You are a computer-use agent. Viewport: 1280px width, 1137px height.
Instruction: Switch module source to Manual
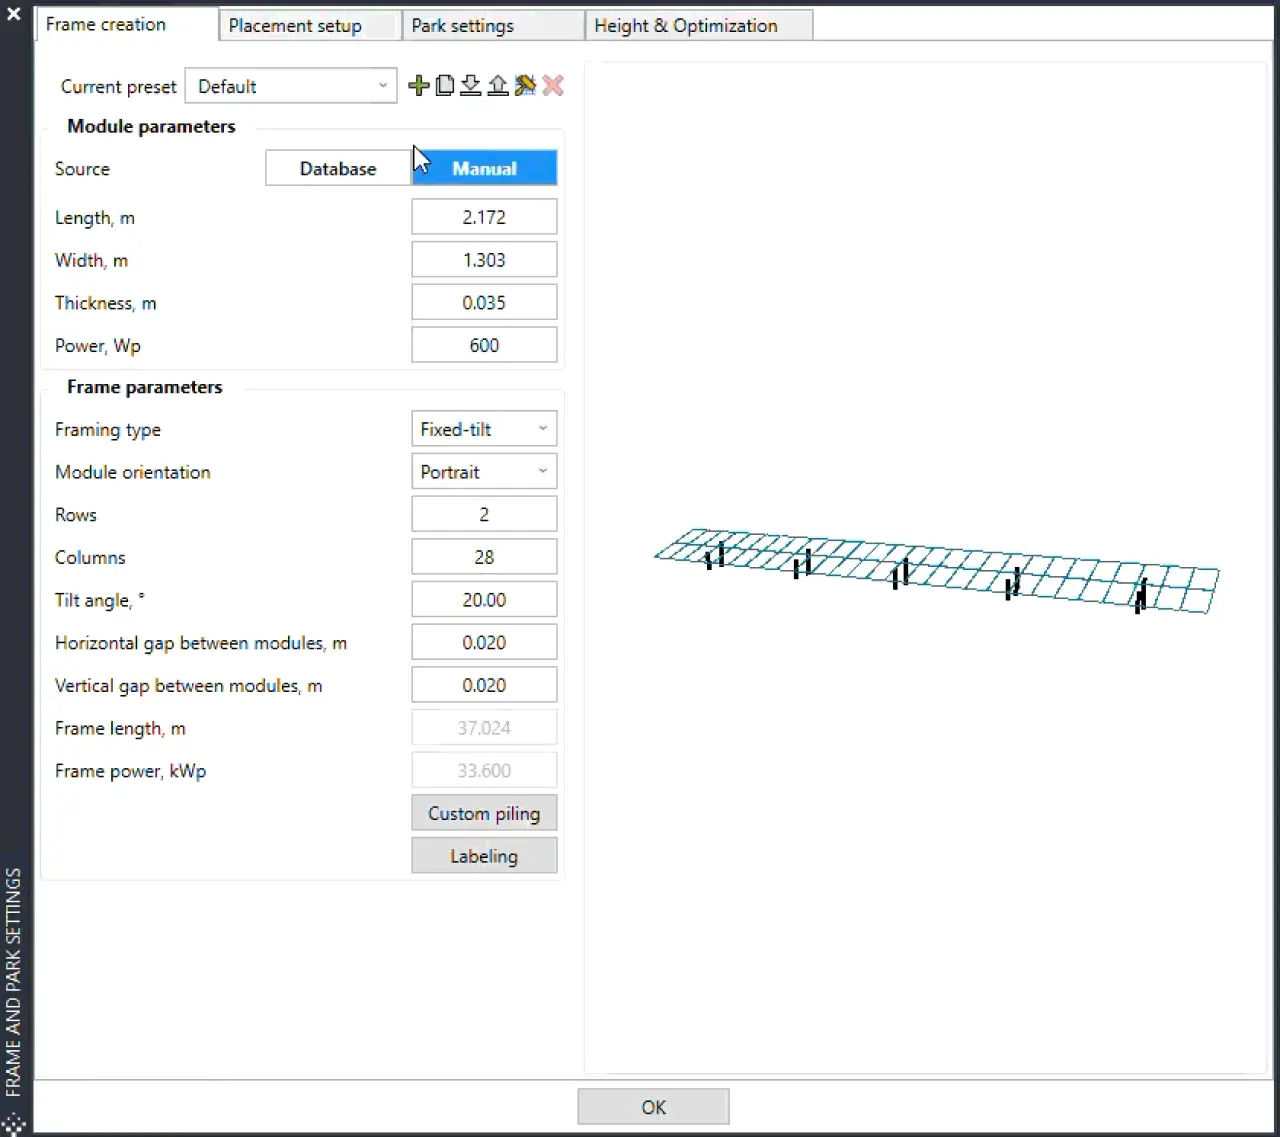pyautogui.click(x=484, y=168)
